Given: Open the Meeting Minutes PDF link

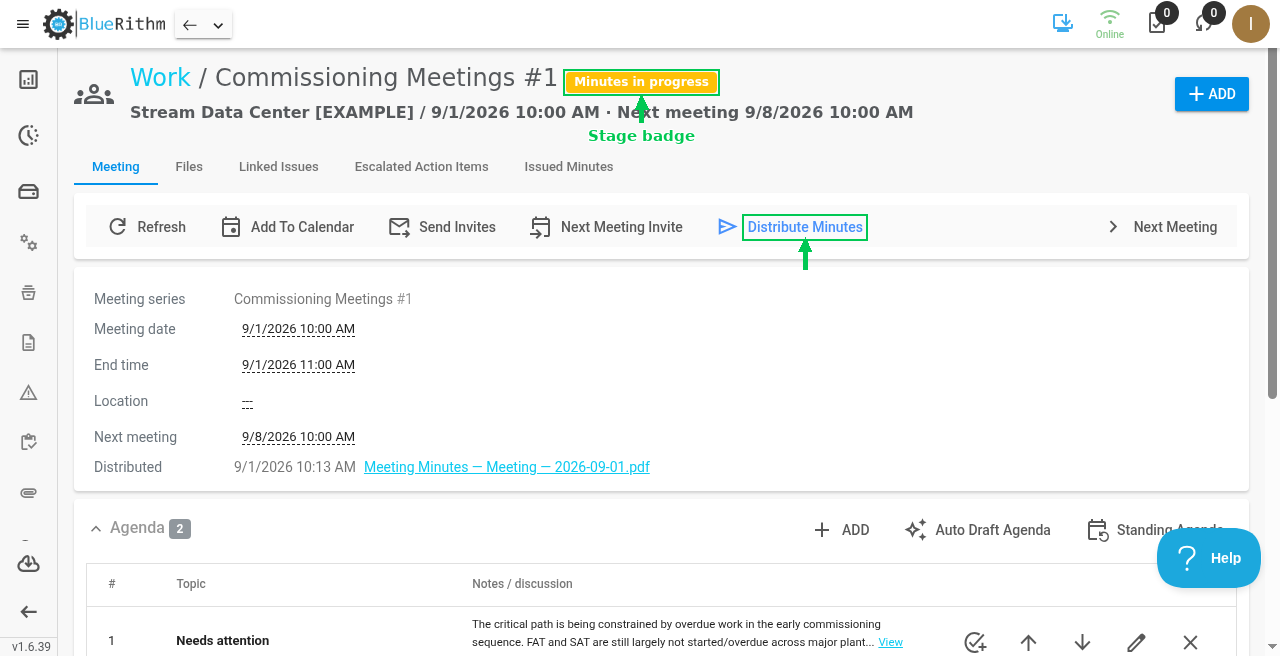Looking at the screenshot, I should click(507, 467).
